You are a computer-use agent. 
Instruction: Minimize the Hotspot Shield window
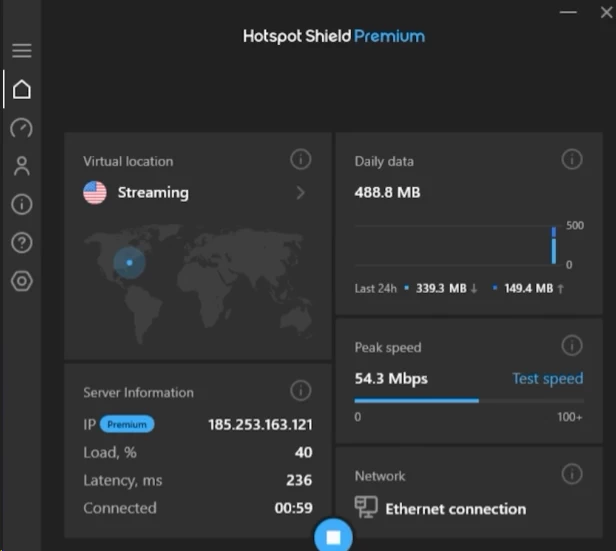point(568,13)
